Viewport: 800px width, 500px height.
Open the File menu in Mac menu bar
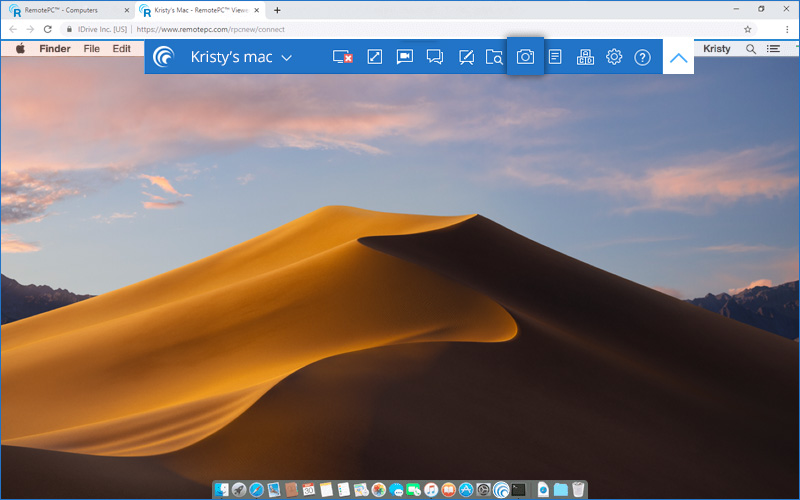tap(92, 48)
